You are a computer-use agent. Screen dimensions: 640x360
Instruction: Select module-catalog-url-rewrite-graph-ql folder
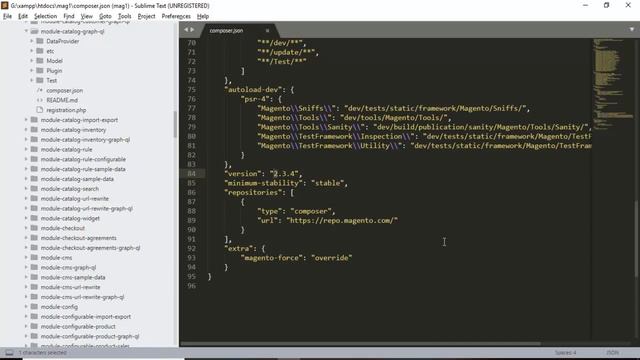87,209
